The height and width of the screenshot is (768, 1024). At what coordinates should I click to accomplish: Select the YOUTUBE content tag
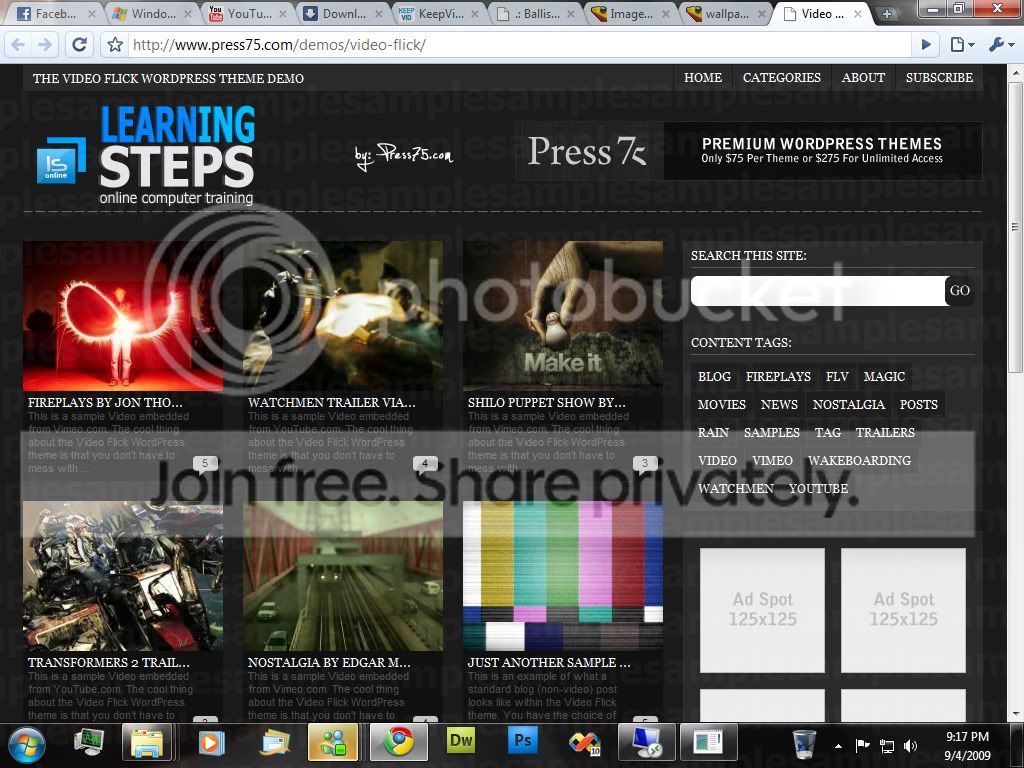tap(818, 489)
